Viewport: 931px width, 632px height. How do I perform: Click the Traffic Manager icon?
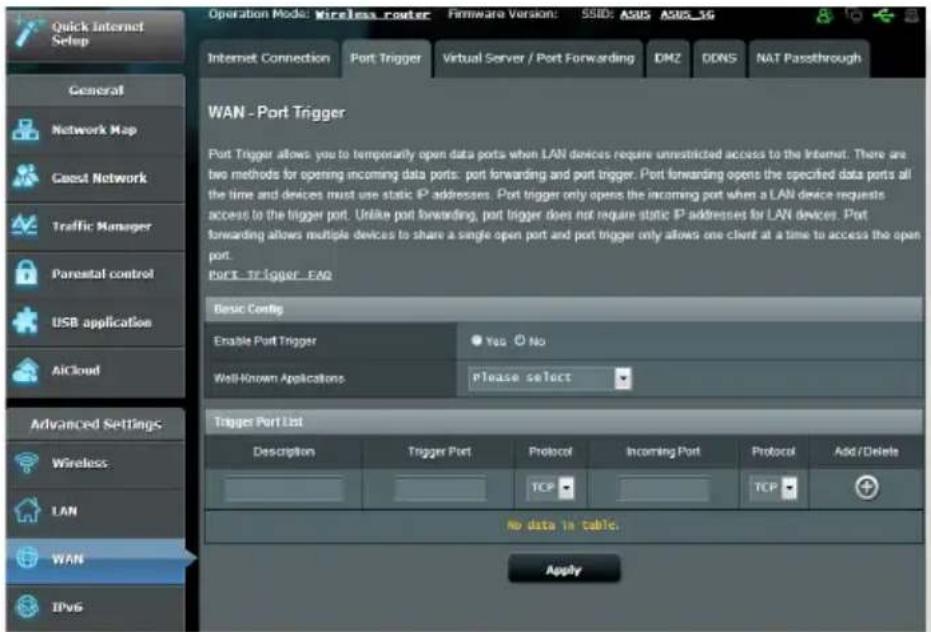pyautogui.click(x=26, y=226)
